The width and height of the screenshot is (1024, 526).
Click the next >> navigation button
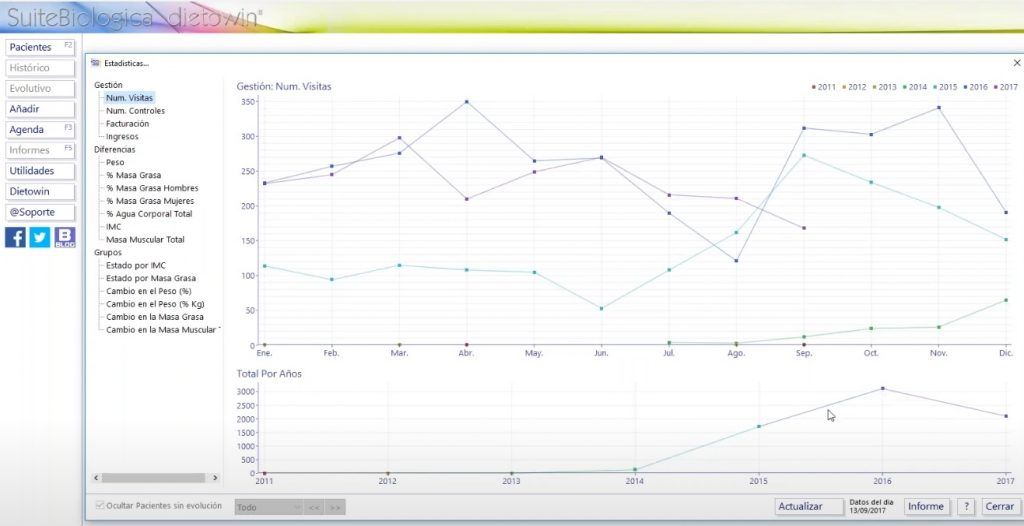click(x=336, y=507)
